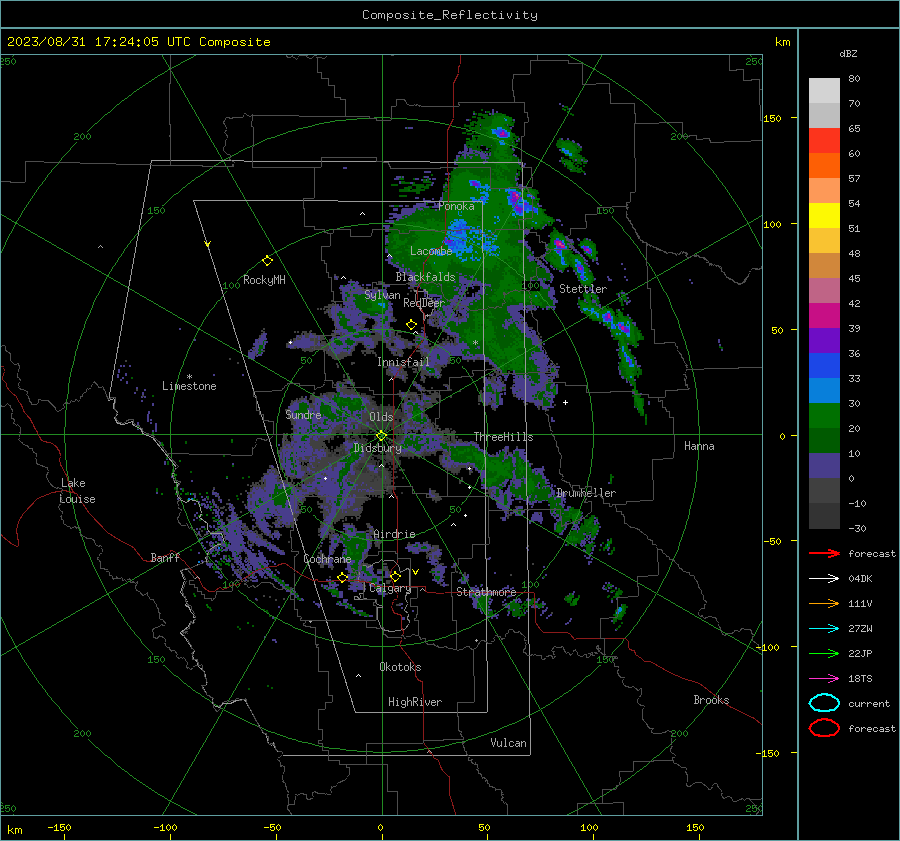This screenshot has height=841, width=900.
Task: Click the Blackfalds town label
Action: (425, 277)
